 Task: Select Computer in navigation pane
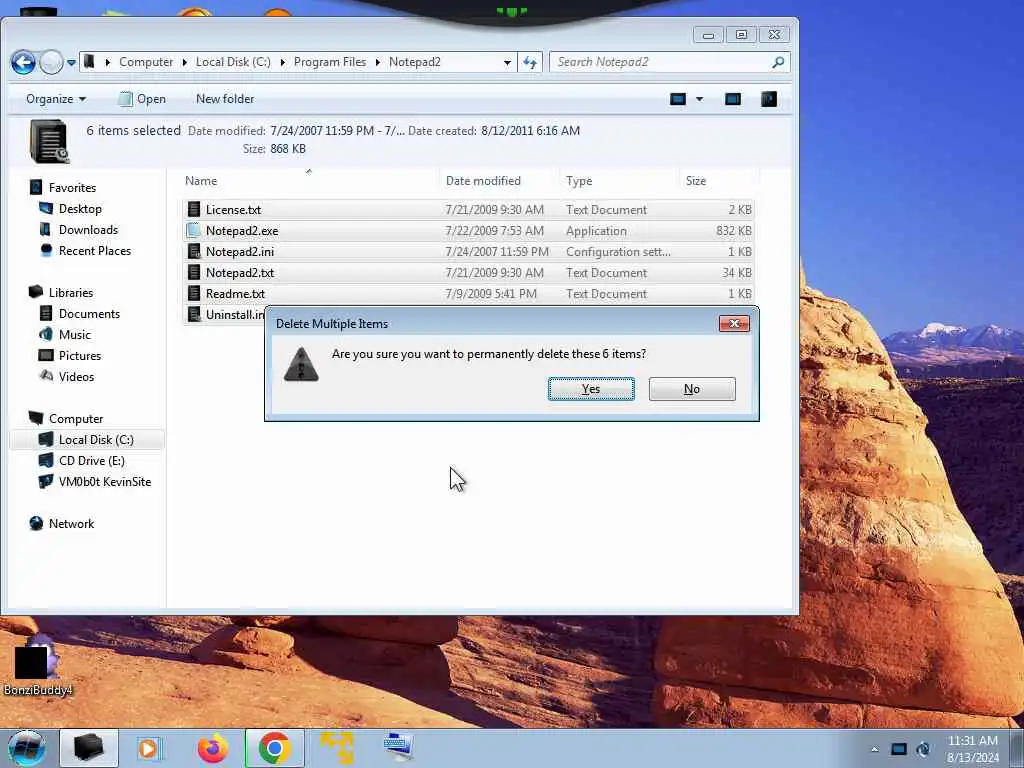point(76,419)
